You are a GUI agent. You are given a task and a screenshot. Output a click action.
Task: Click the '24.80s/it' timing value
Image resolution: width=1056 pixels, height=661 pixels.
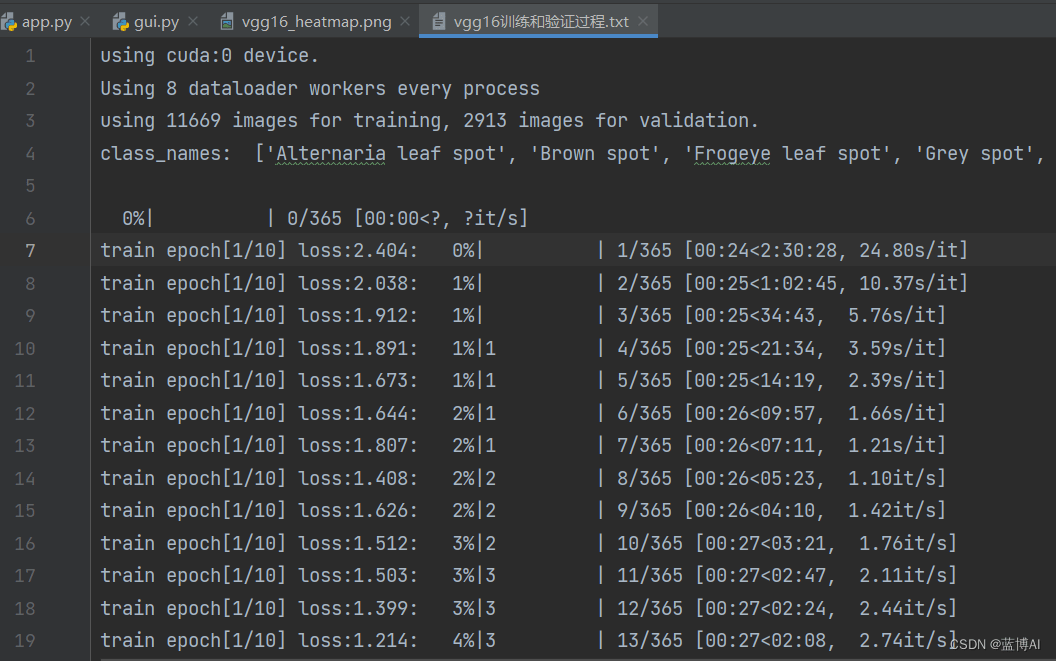coord(908,251)
